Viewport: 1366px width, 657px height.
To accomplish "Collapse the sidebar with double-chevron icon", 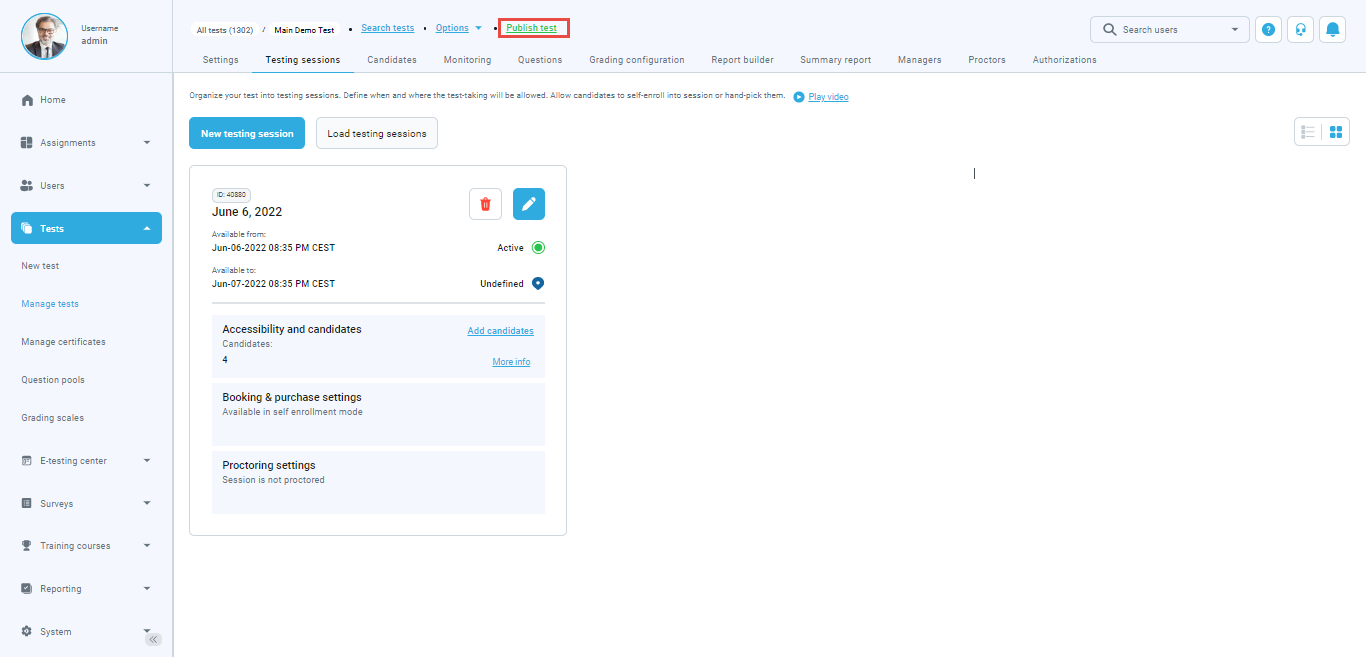I will tap(154, 639).
